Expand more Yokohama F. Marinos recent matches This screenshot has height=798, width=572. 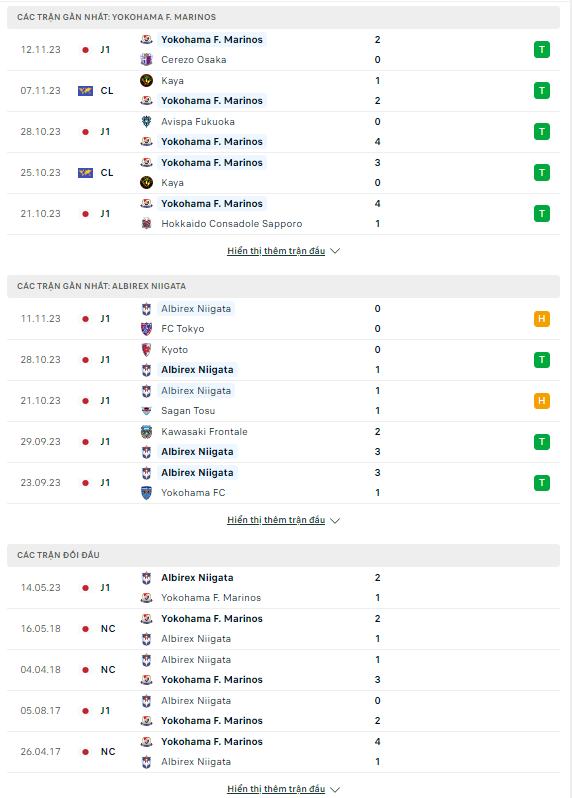(x=283, y=251)
